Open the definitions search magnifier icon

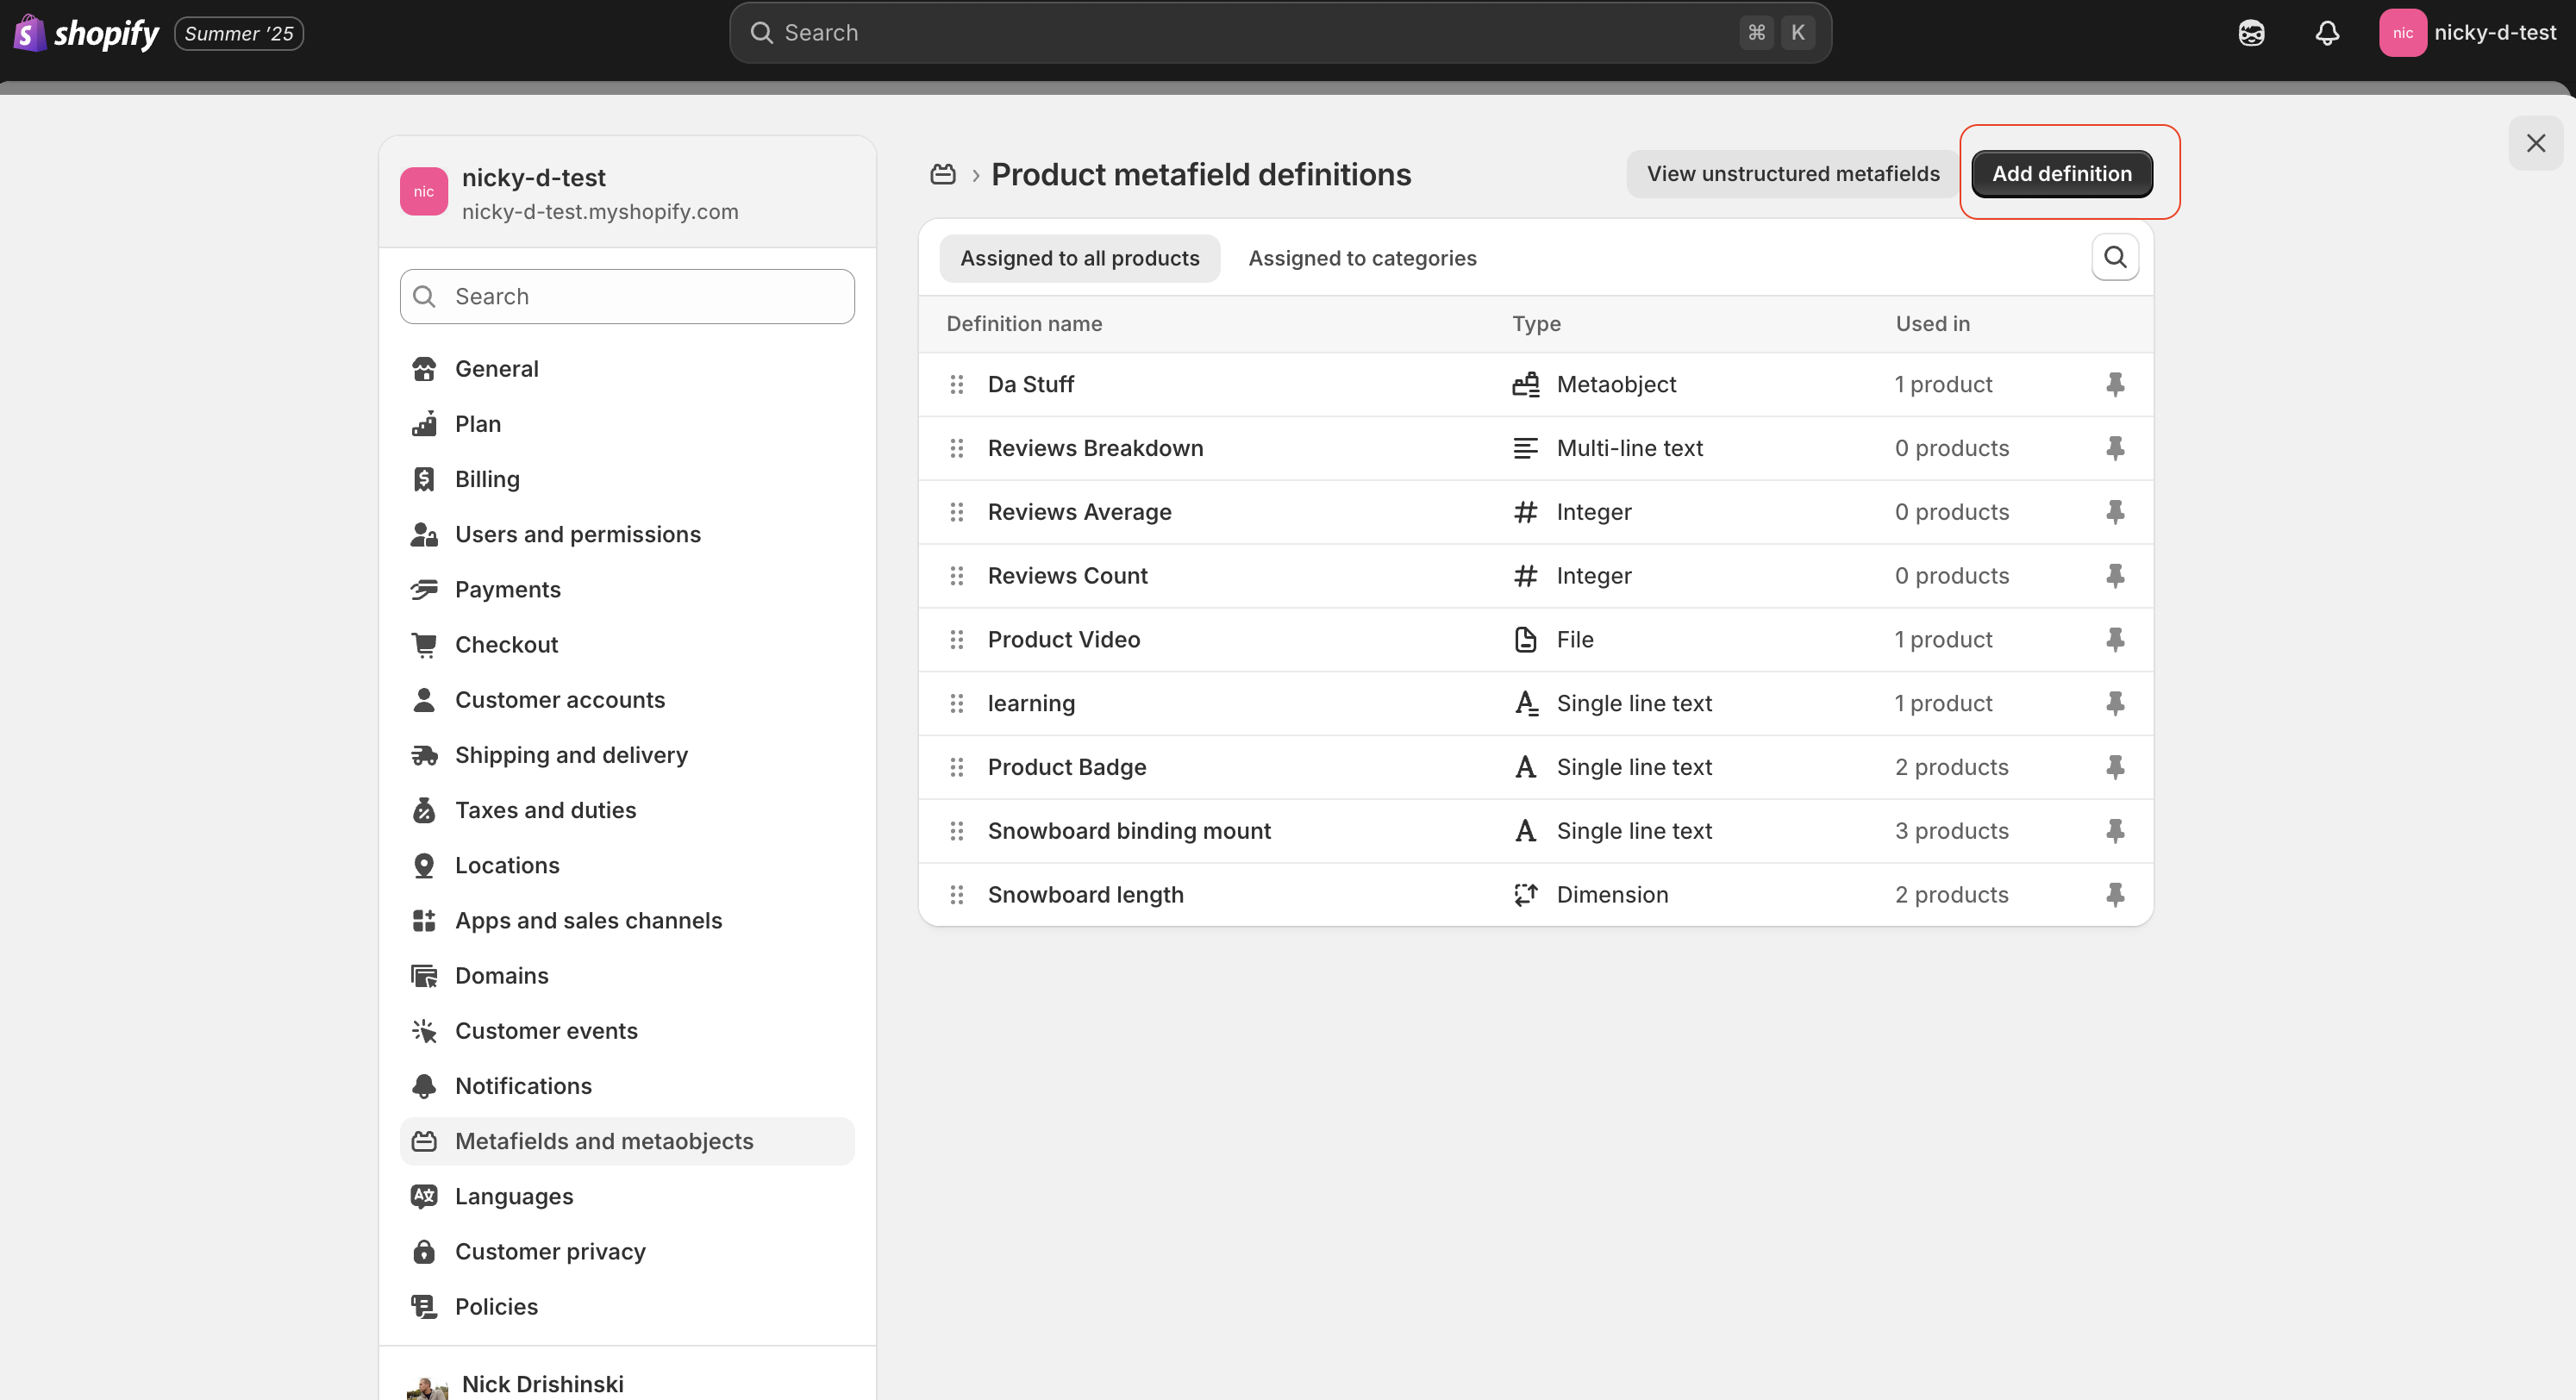click(2115, 257)
